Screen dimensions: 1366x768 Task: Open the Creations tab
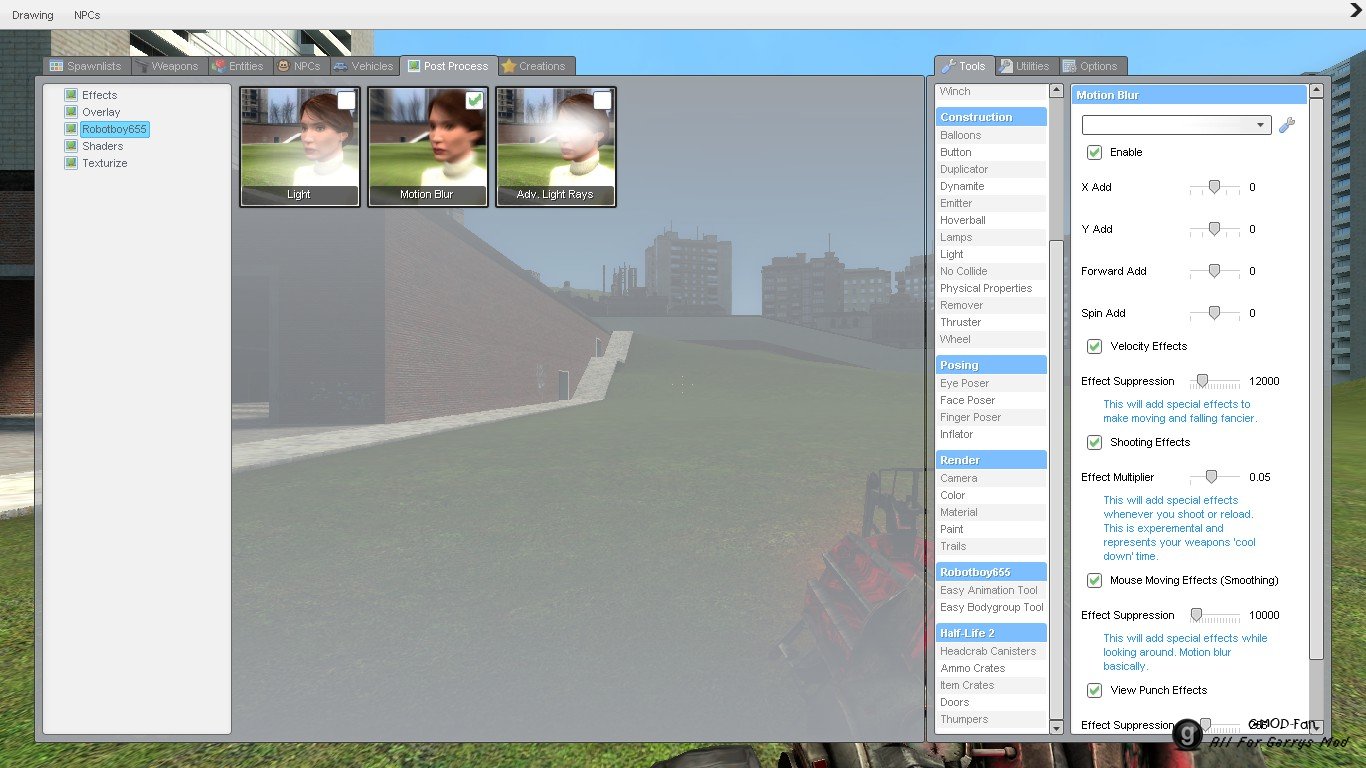(x=535, y=66)
